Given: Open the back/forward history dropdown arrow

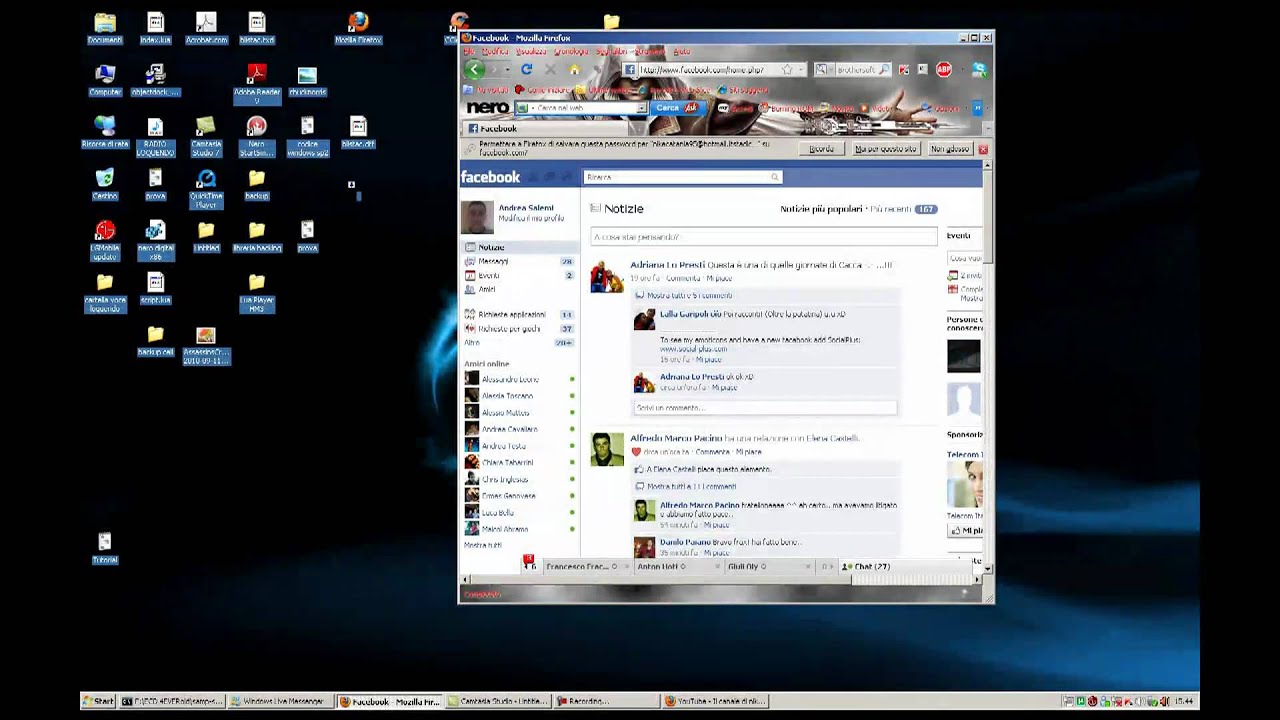Looking at the screenshot, I should point(506,70).
